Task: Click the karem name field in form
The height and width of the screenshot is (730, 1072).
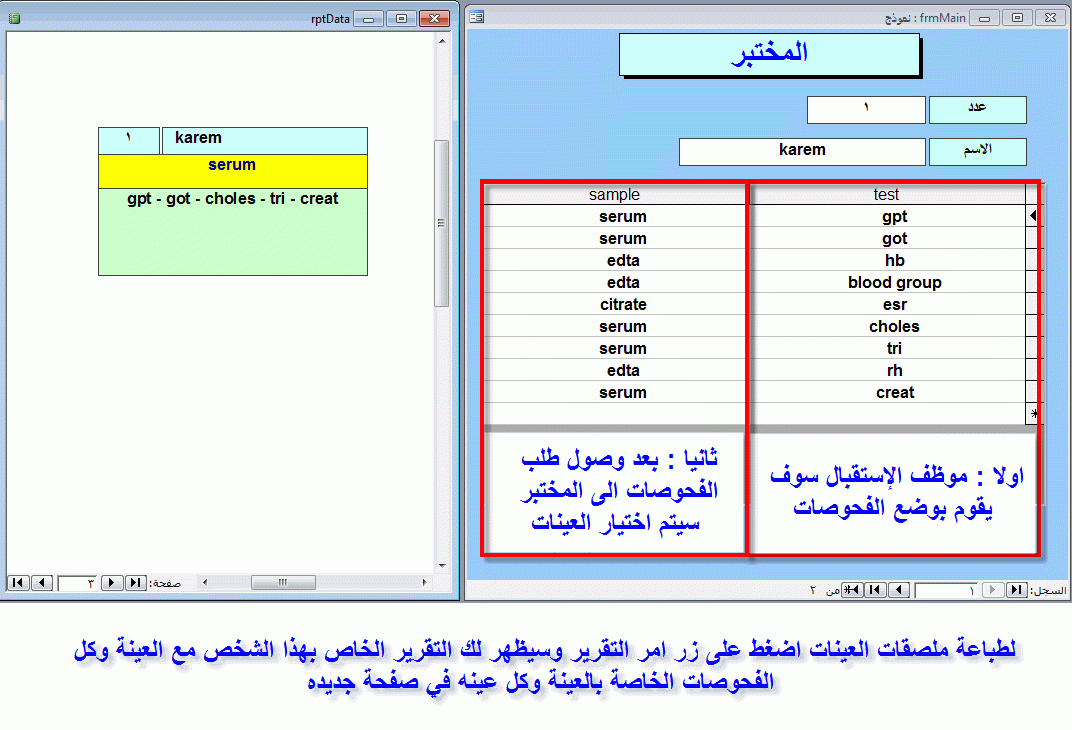Action: [802, 152]
